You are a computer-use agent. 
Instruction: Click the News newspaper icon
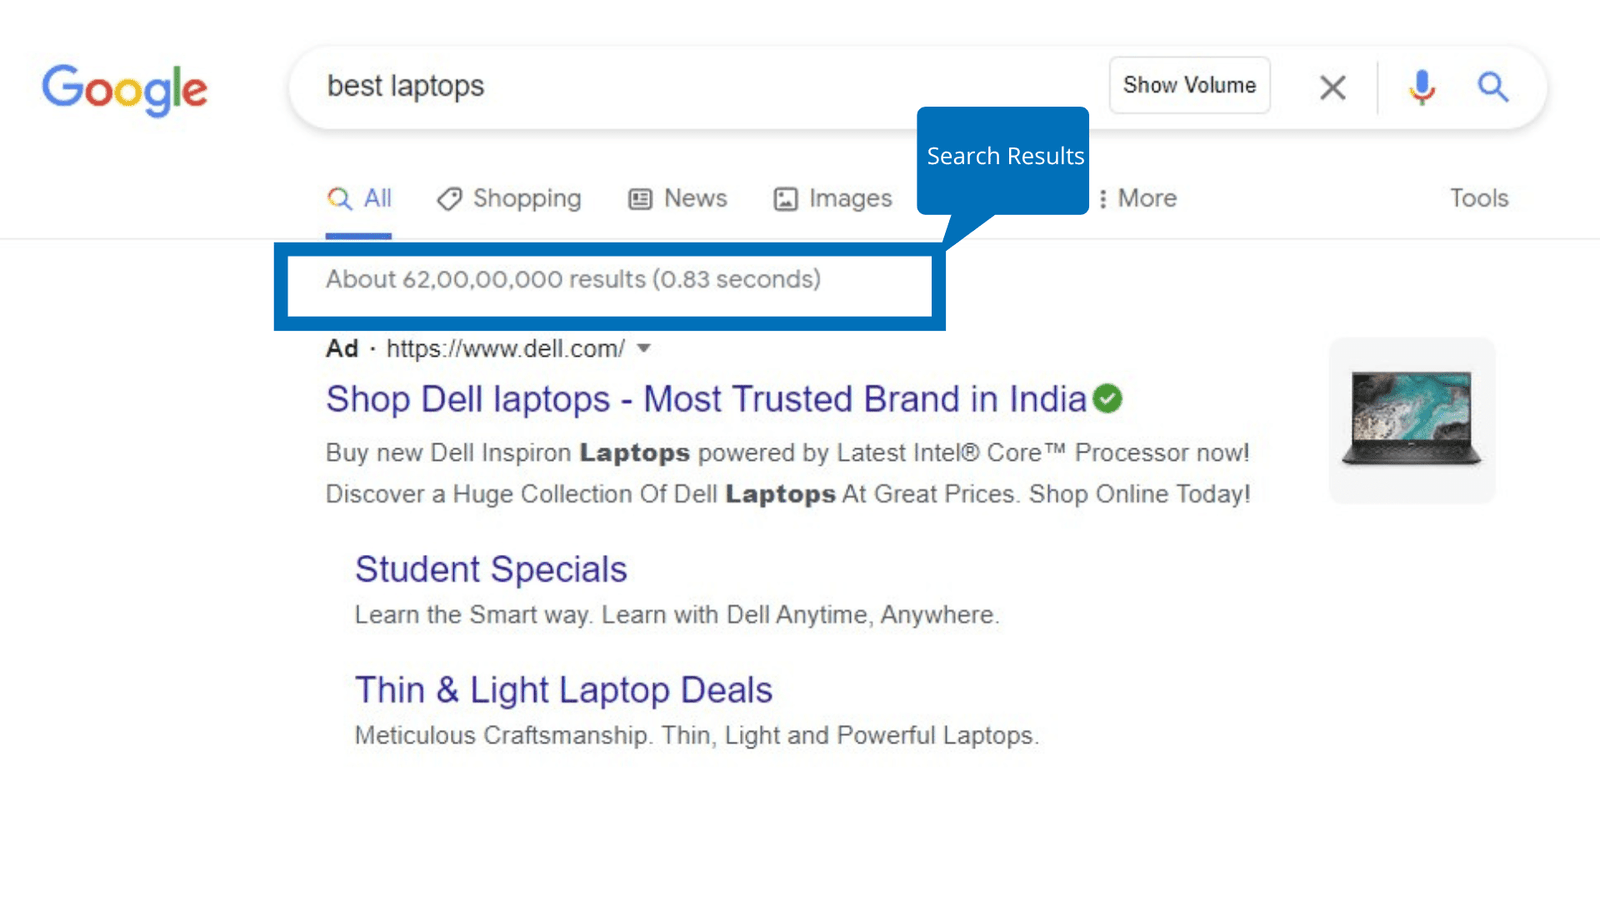pyautogui.click(x=640, y=199)
